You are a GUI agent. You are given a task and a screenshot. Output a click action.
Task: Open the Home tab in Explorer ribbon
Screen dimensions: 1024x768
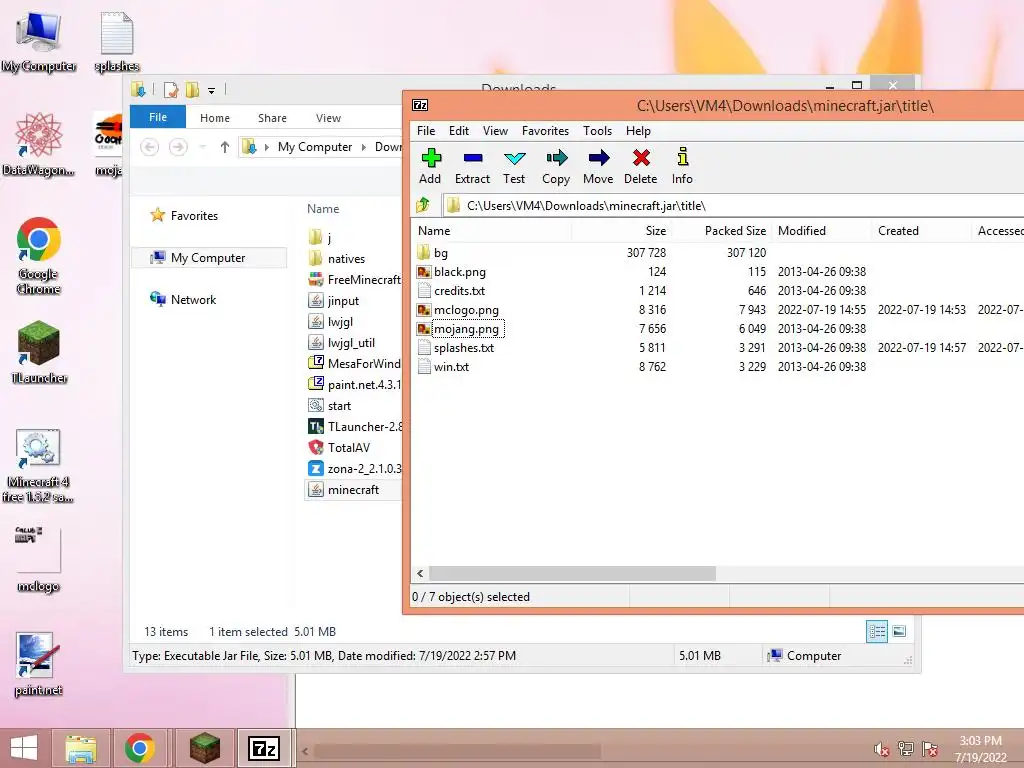point(215,118)
